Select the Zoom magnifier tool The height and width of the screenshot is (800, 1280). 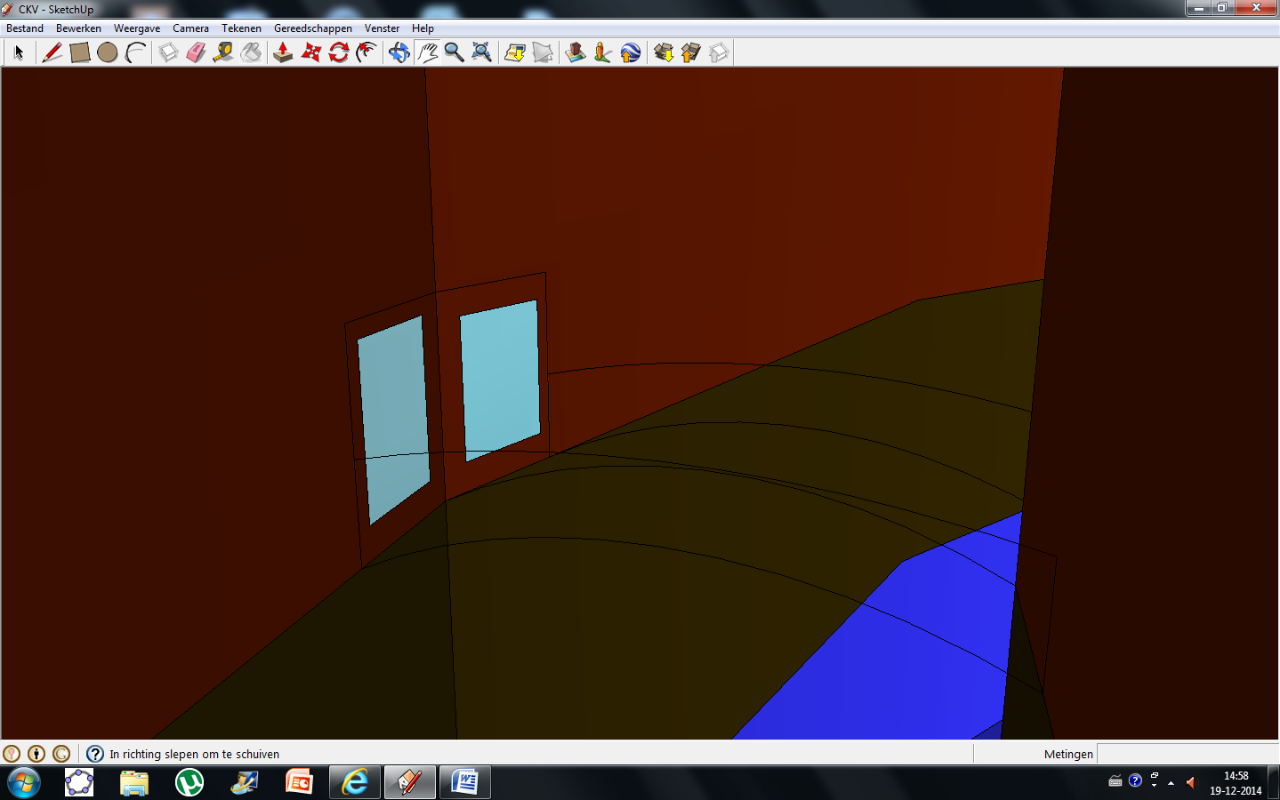click(455, 53)
